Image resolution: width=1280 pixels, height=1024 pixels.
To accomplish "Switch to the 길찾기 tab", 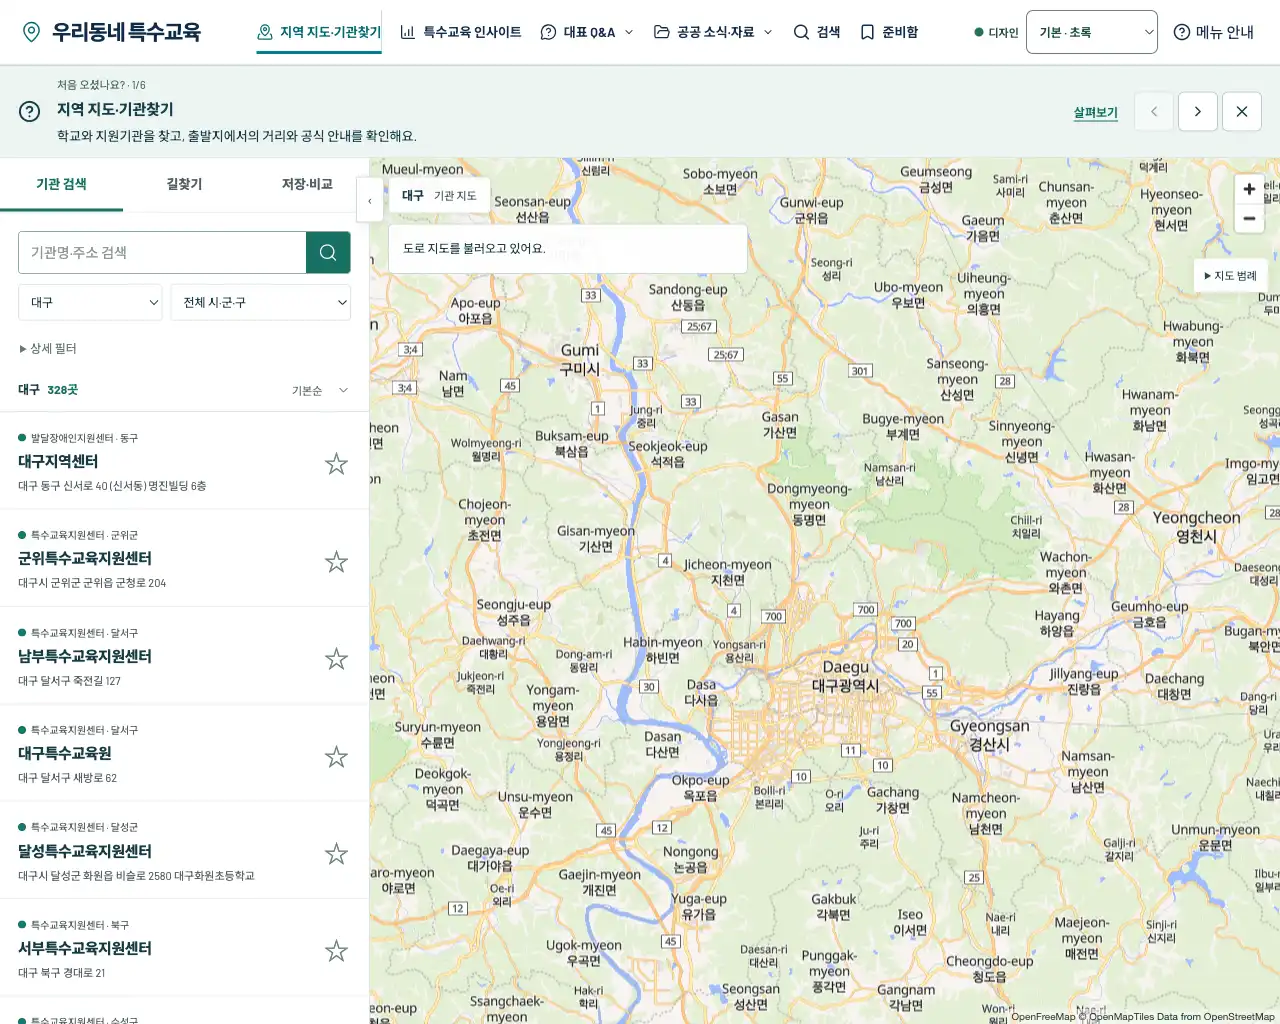I will pos(184,185).
